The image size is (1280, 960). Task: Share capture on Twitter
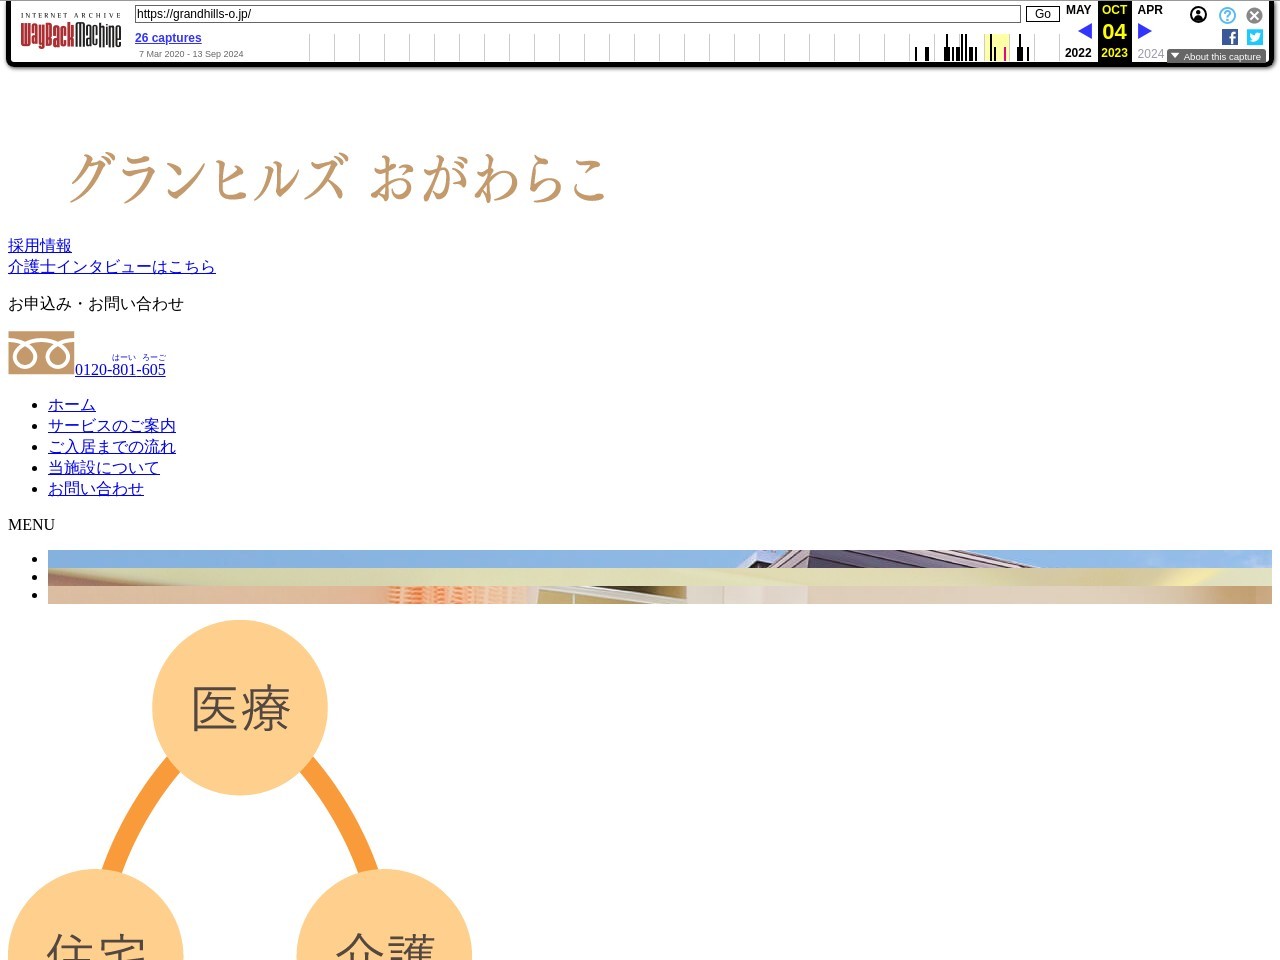pos(1255,37)
